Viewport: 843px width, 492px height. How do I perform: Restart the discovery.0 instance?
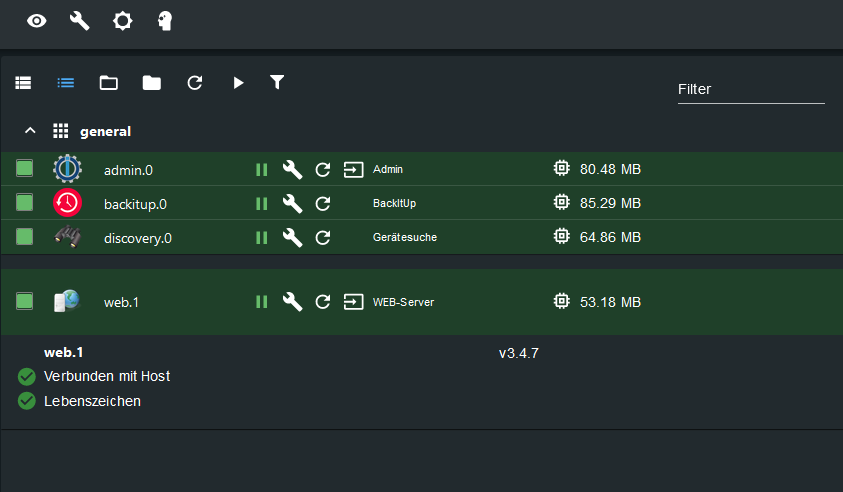click(x=323, y=238)
